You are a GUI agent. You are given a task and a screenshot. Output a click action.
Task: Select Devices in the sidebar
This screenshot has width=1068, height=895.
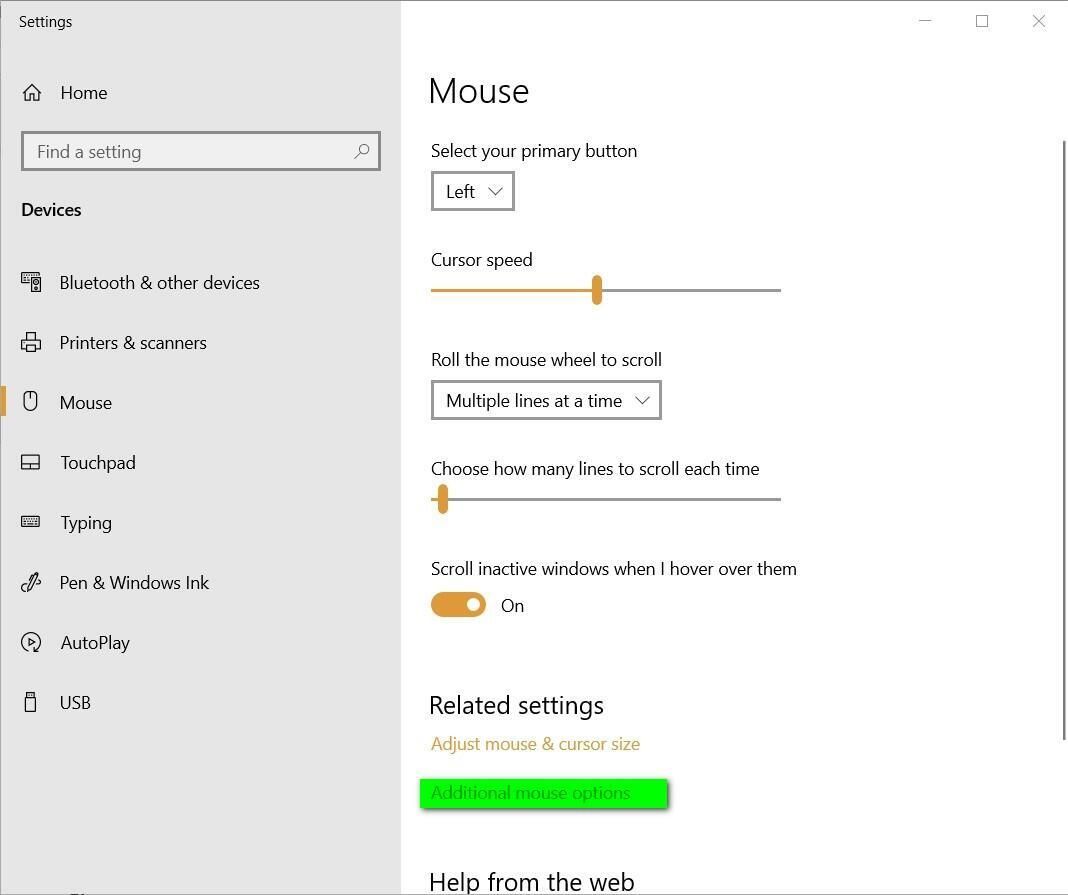[x=51, y=209]
